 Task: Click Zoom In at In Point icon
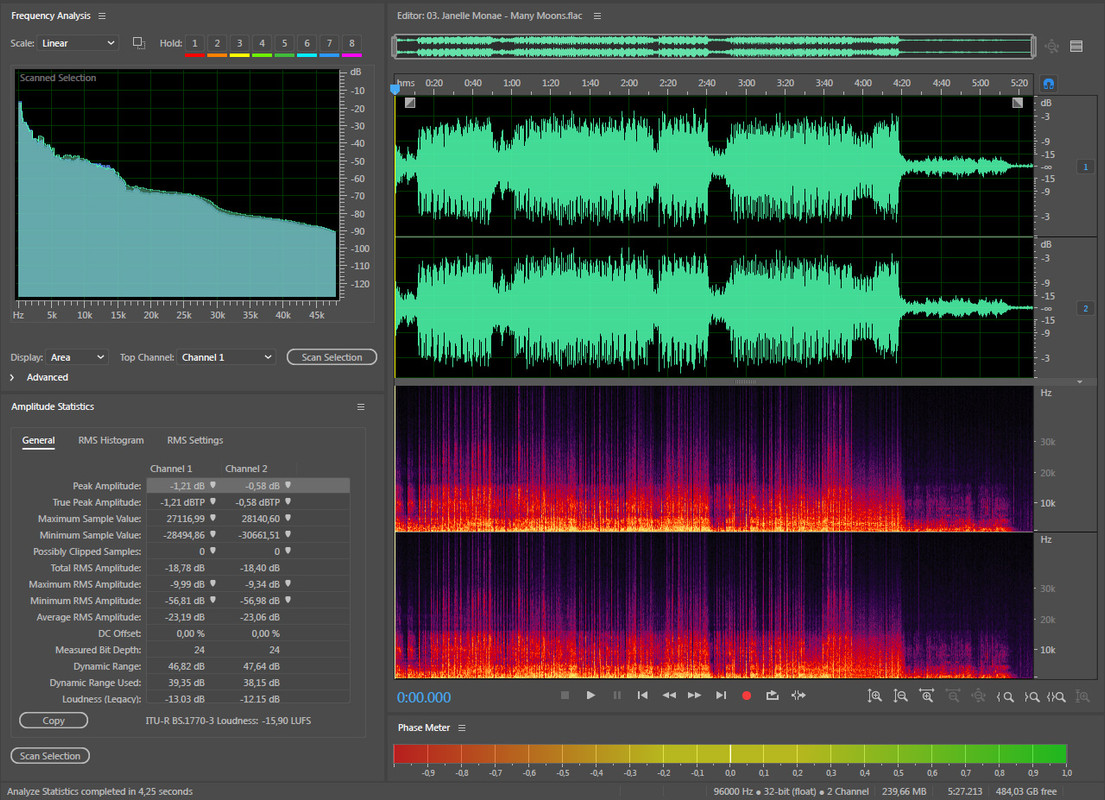[1006, 697]
